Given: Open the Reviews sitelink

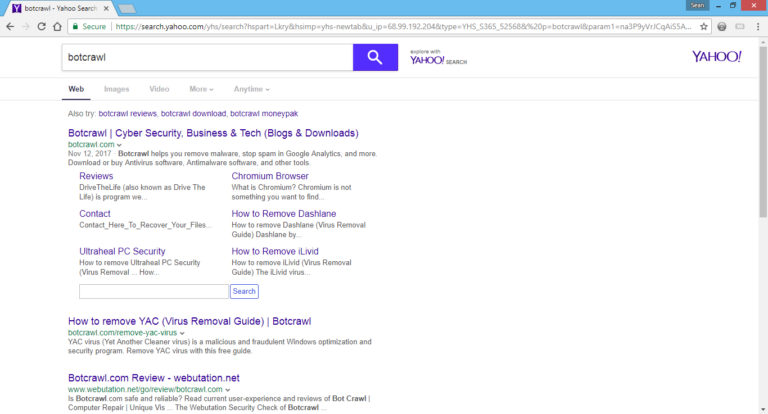Looking at the screenshot, I should 96,176.
